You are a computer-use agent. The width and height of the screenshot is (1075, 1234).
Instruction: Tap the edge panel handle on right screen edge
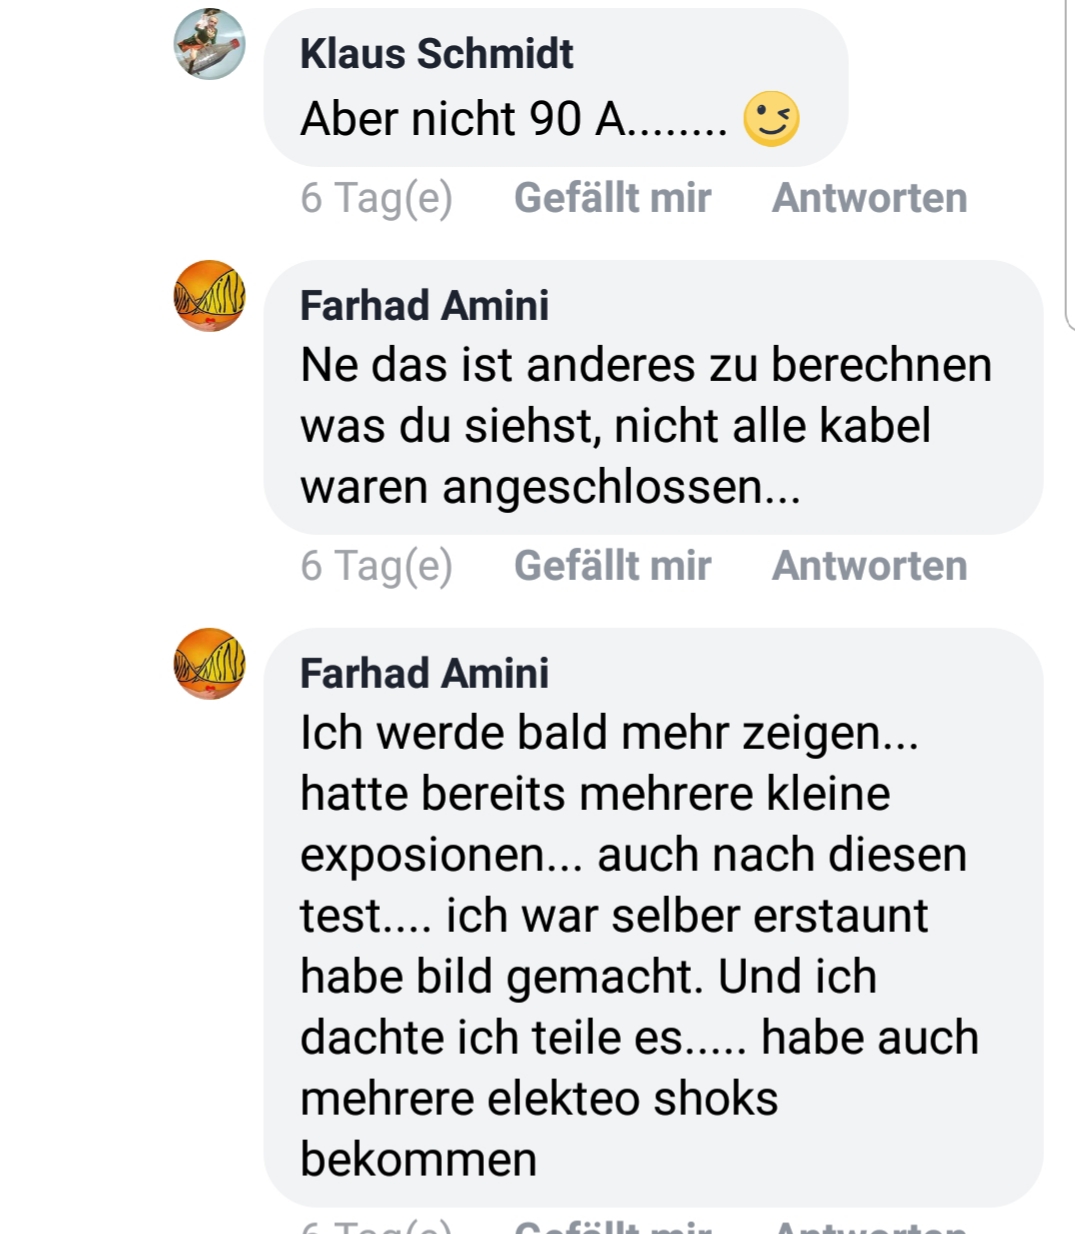pos(1070,165)
